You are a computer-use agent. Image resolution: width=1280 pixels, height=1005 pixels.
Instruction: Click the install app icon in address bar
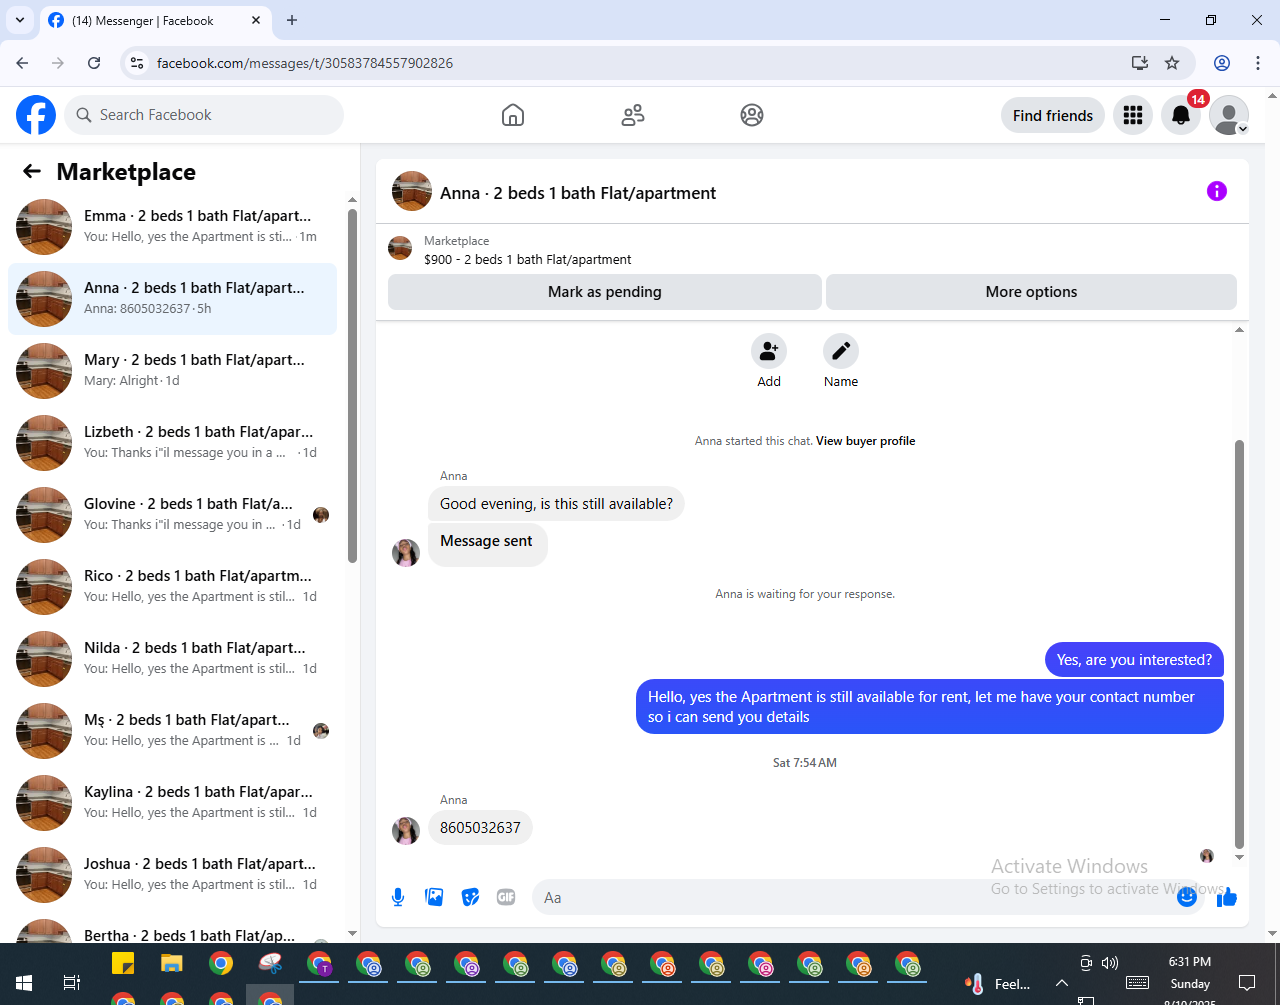point(1139,63)
